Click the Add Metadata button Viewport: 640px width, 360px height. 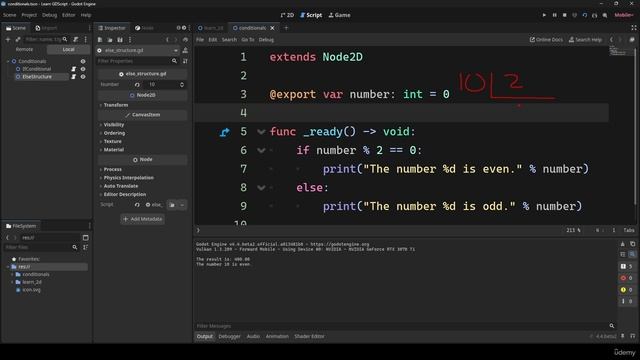click(x=142, y=219)
